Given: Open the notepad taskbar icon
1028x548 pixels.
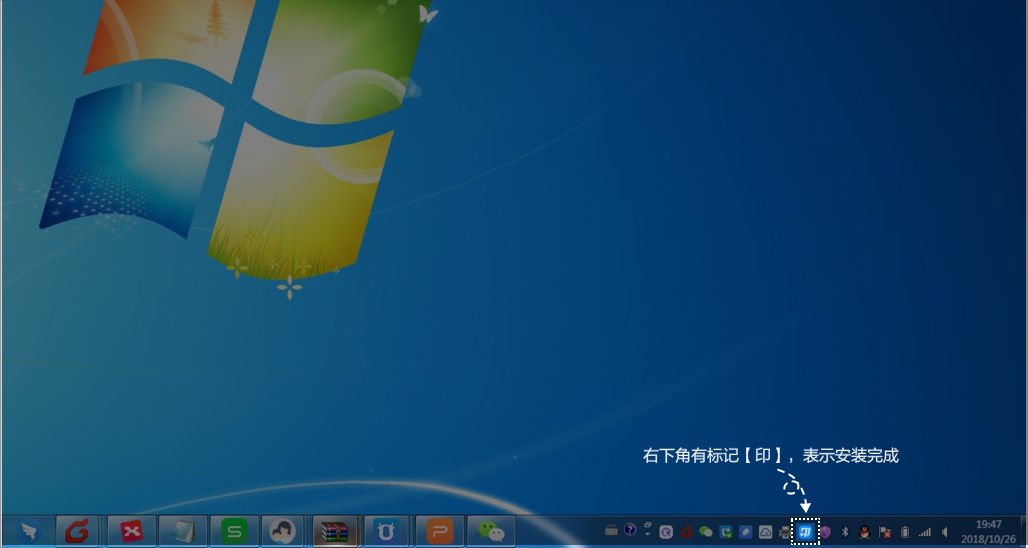Looking at the screenshot, I should coord(183,531).
